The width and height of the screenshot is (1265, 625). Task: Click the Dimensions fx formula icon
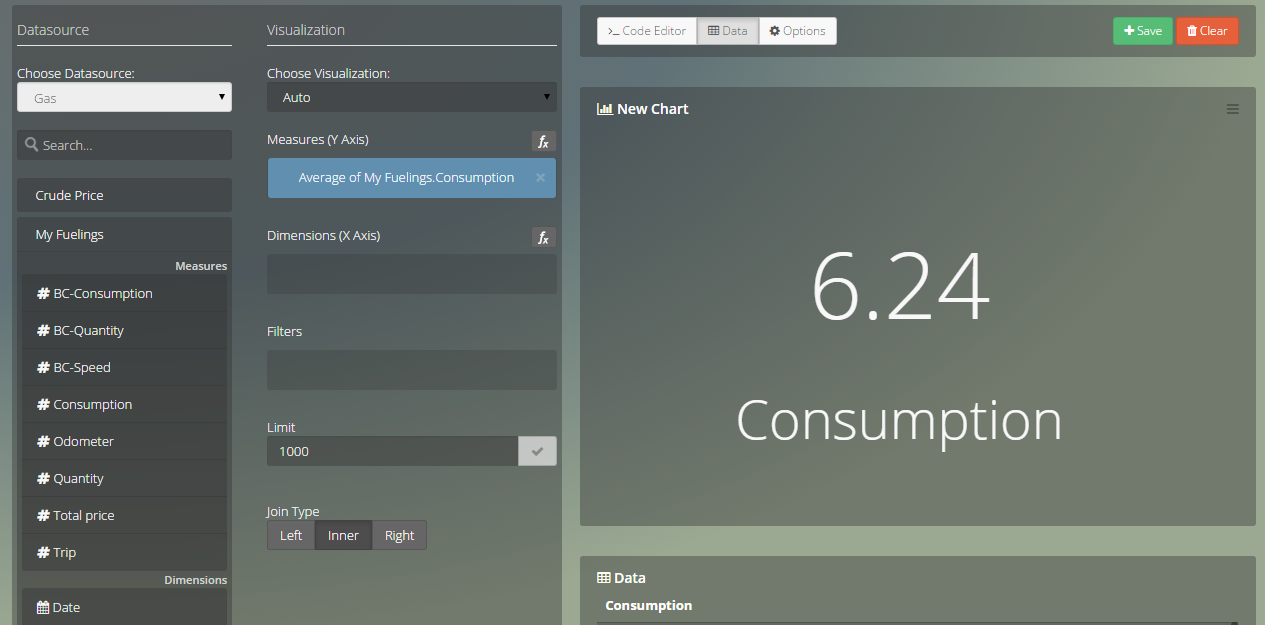click(543, 238)
